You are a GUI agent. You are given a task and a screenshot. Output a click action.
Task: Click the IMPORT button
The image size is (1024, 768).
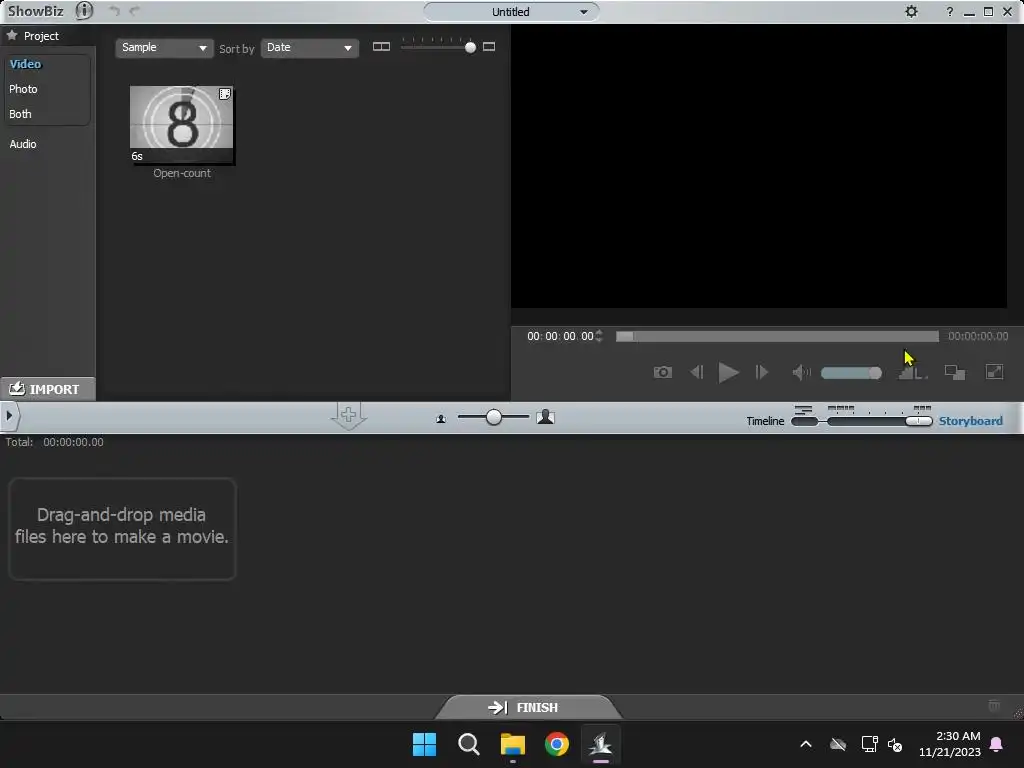tap(48, 389)
